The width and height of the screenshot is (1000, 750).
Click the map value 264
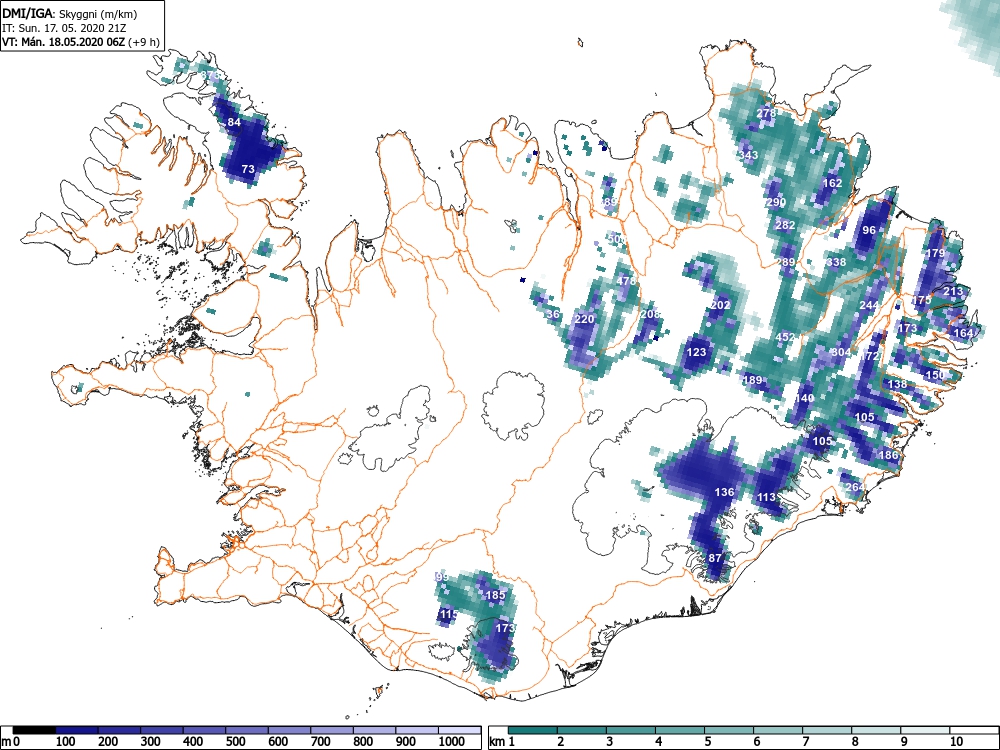pos(855,487)
